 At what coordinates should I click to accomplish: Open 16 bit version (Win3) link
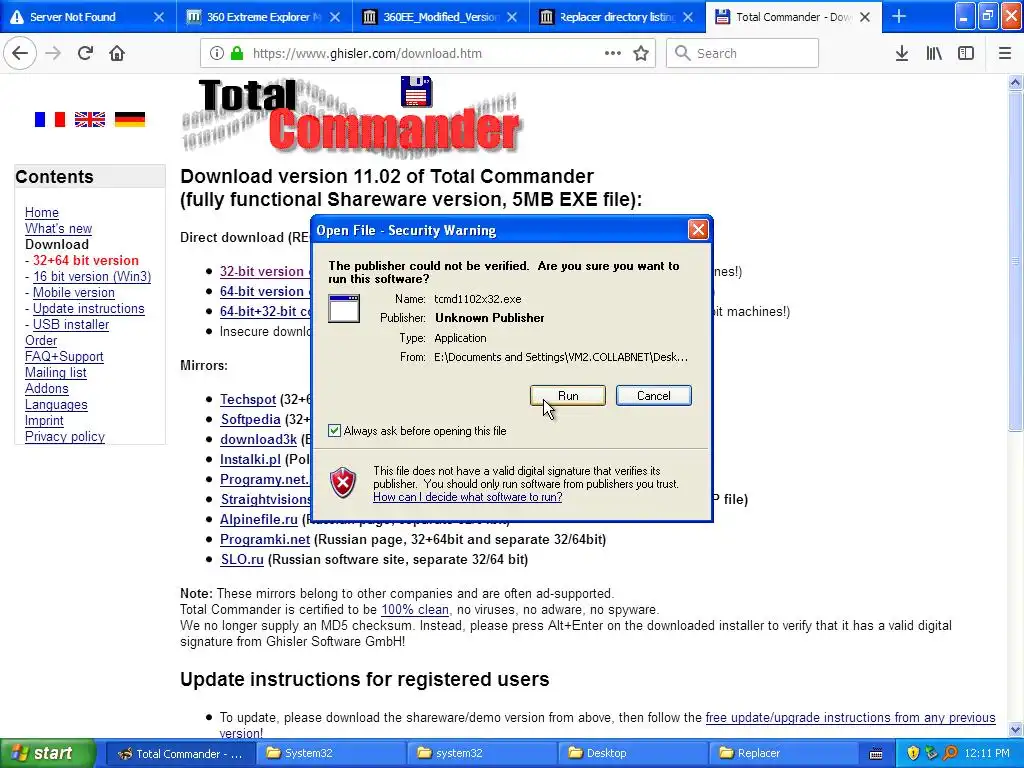pos(92,276)
